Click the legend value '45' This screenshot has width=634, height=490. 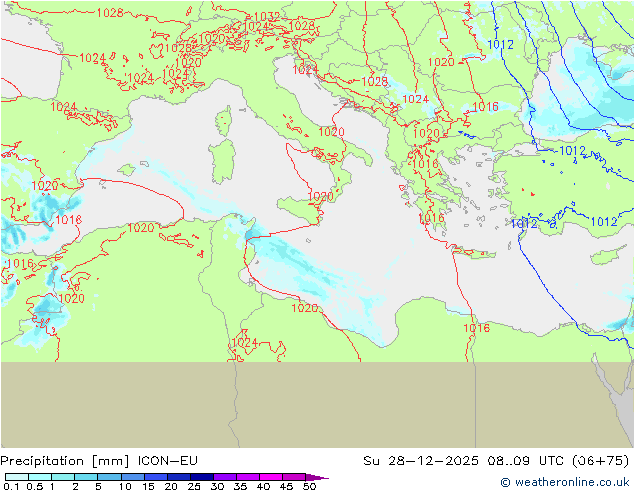click(x=286, y=486)
